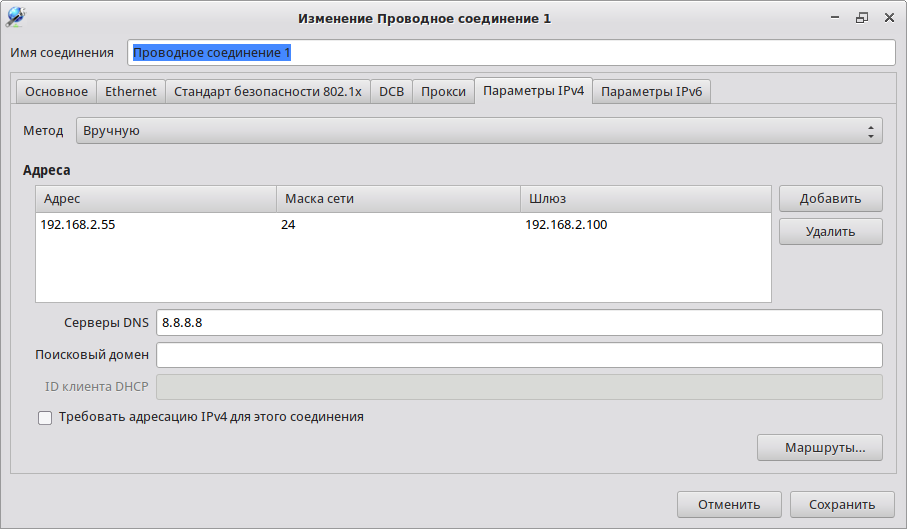Click the Отменить button
The image size is (907, 529).
click(729, 504)
